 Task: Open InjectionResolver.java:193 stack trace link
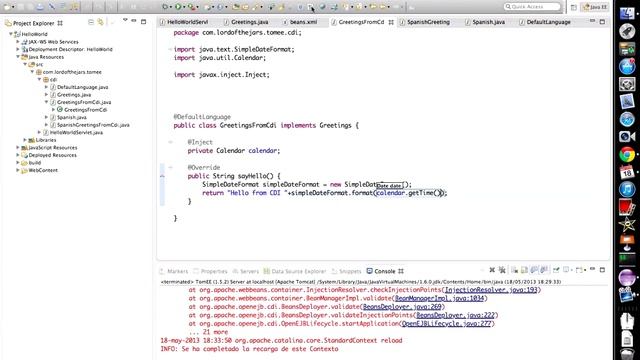point(491,290)
